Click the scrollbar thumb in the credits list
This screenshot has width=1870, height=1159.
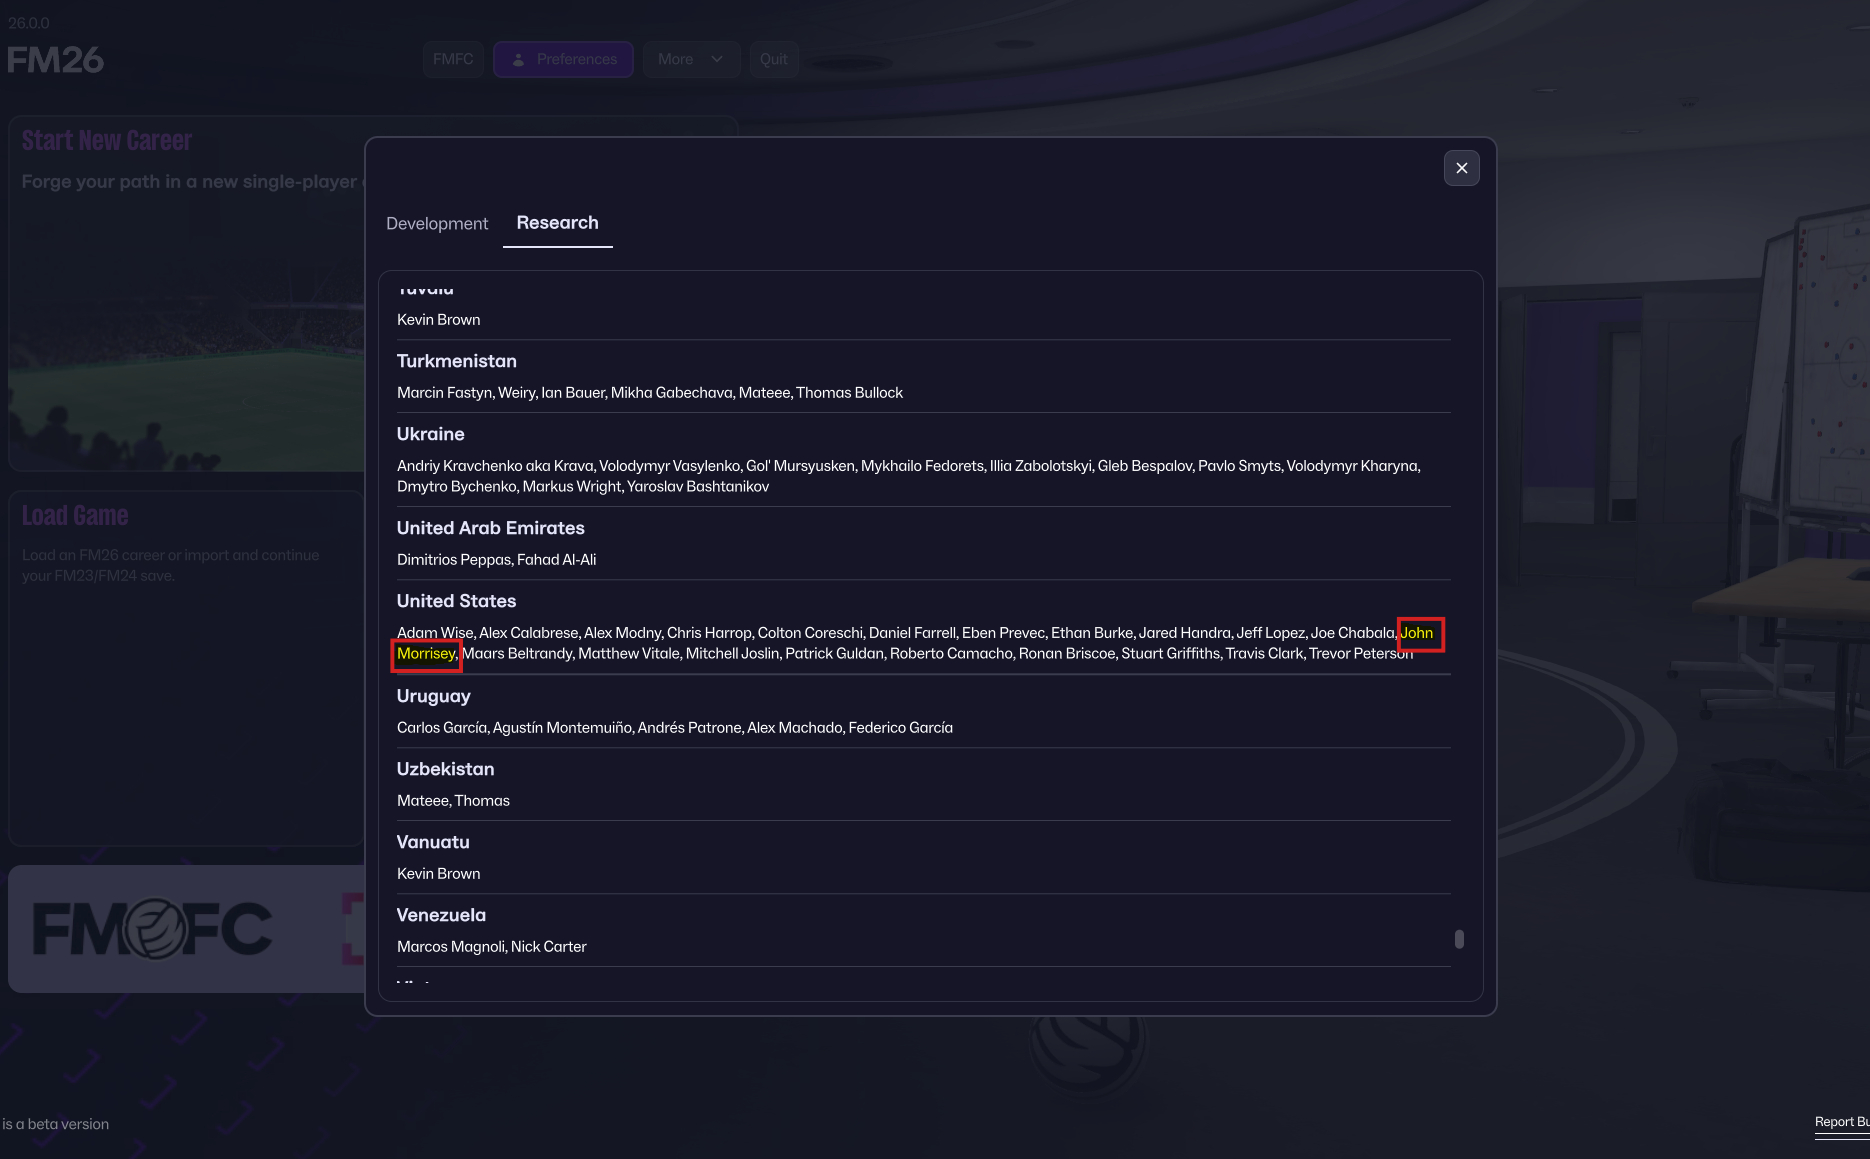[1459, 939]
